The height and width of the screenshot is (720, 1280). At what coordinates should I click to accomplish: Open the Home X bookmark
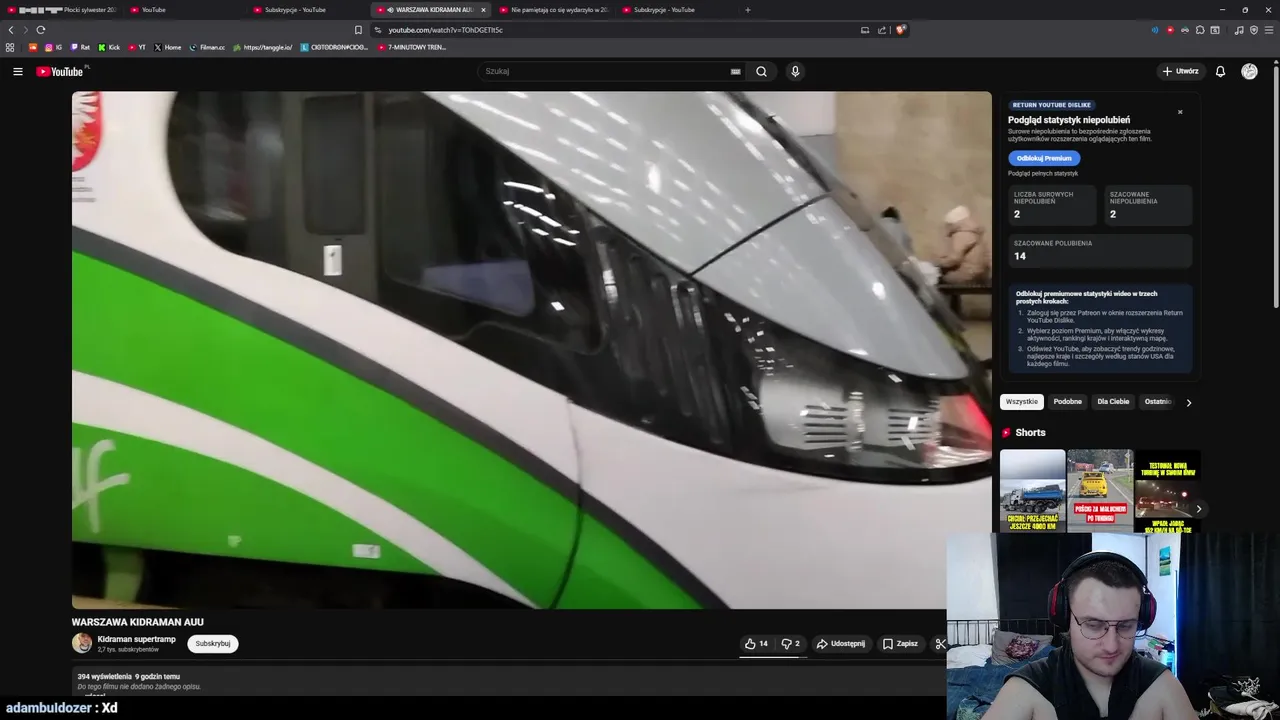coord(167,47)
